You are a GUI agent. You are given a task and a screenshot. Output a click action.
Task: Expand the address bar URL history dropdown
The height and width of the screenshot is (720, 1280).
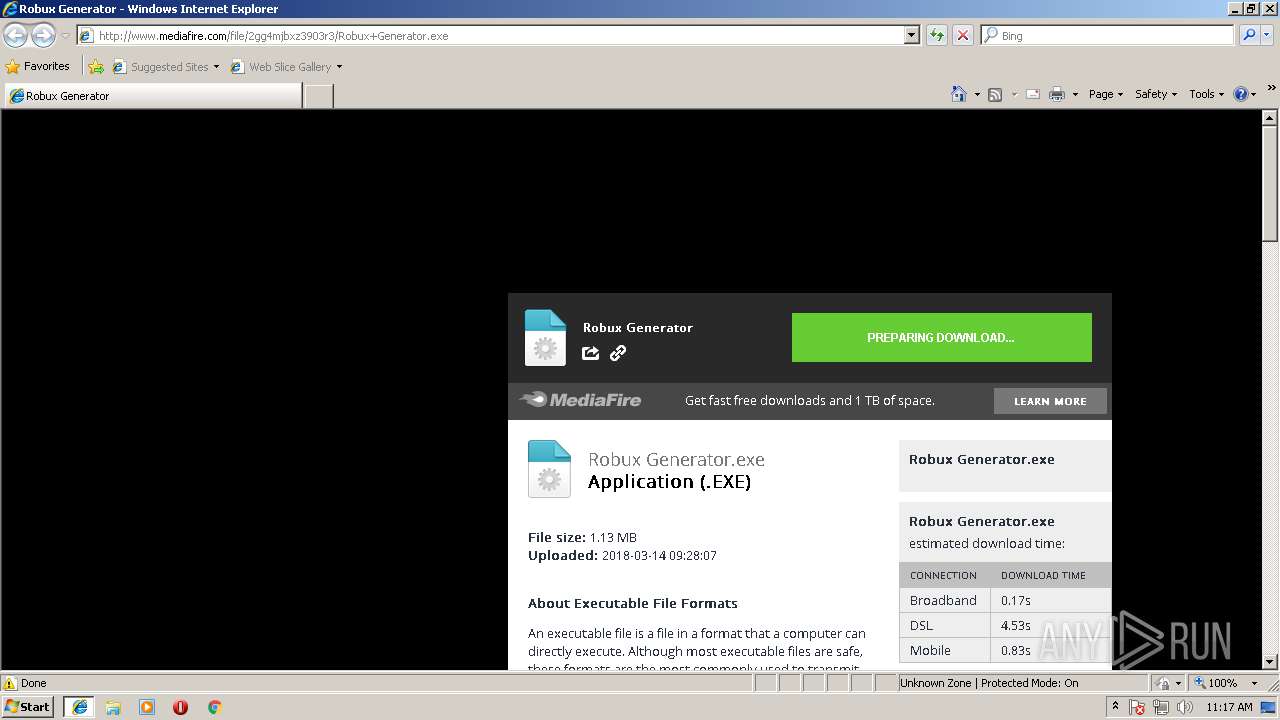click(911, 35)
